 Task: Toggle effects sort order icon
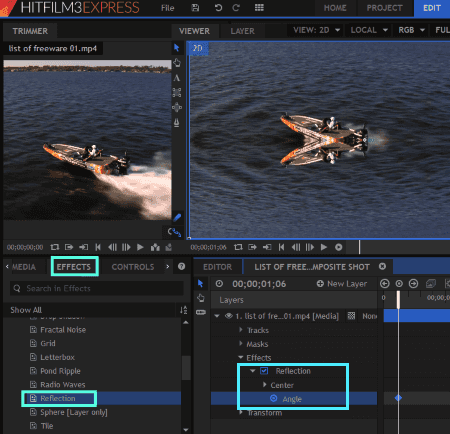point(183,310)
